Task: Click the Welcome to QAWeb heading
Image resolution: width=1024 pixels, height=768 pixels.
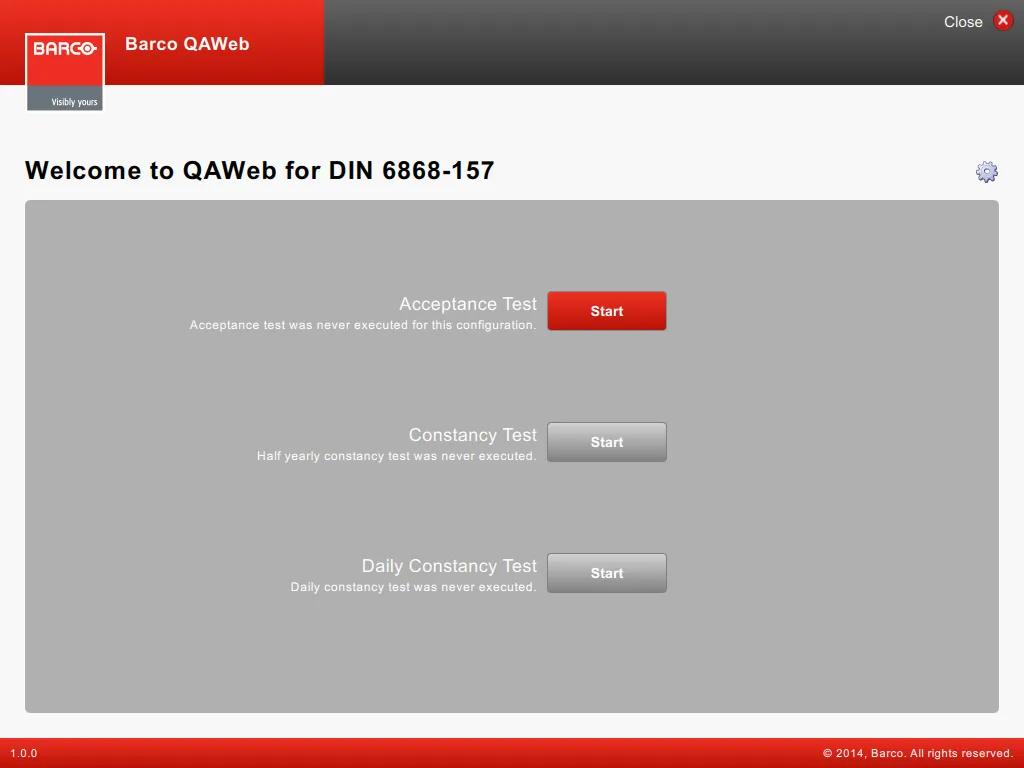Action: pos(260,171)
